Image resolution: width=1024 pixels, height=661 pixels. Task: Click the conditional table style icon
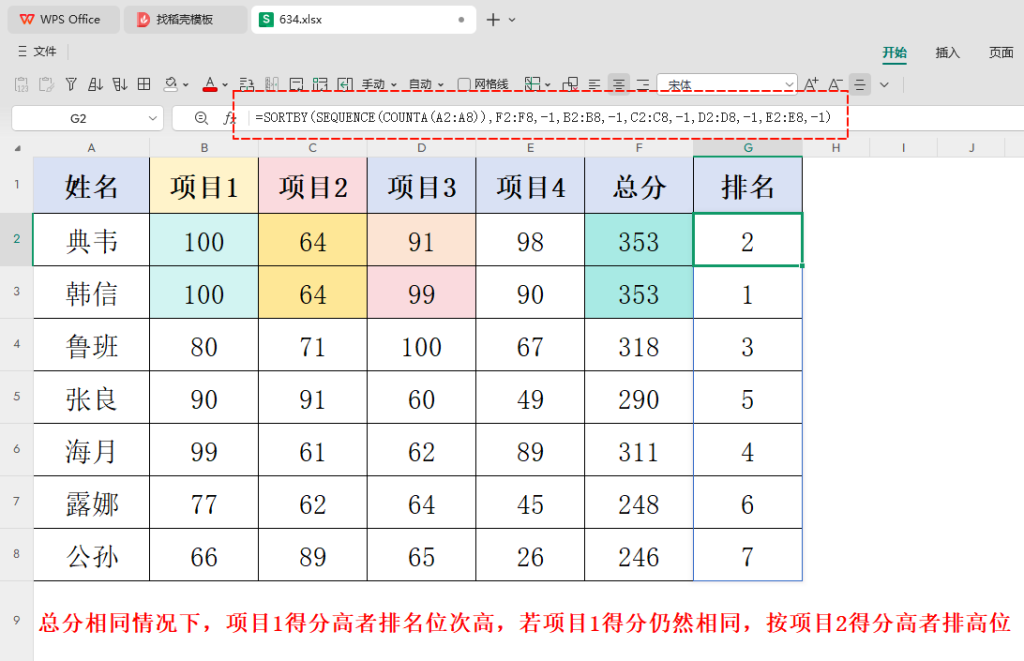click(x=533, y=84)
